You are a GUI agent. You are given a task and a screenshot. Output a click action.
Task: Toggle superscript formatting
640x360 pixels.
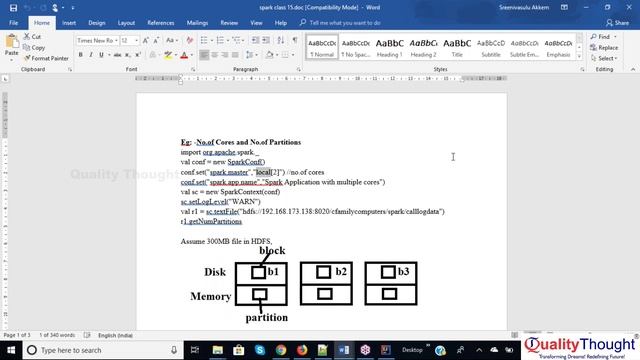138,55
